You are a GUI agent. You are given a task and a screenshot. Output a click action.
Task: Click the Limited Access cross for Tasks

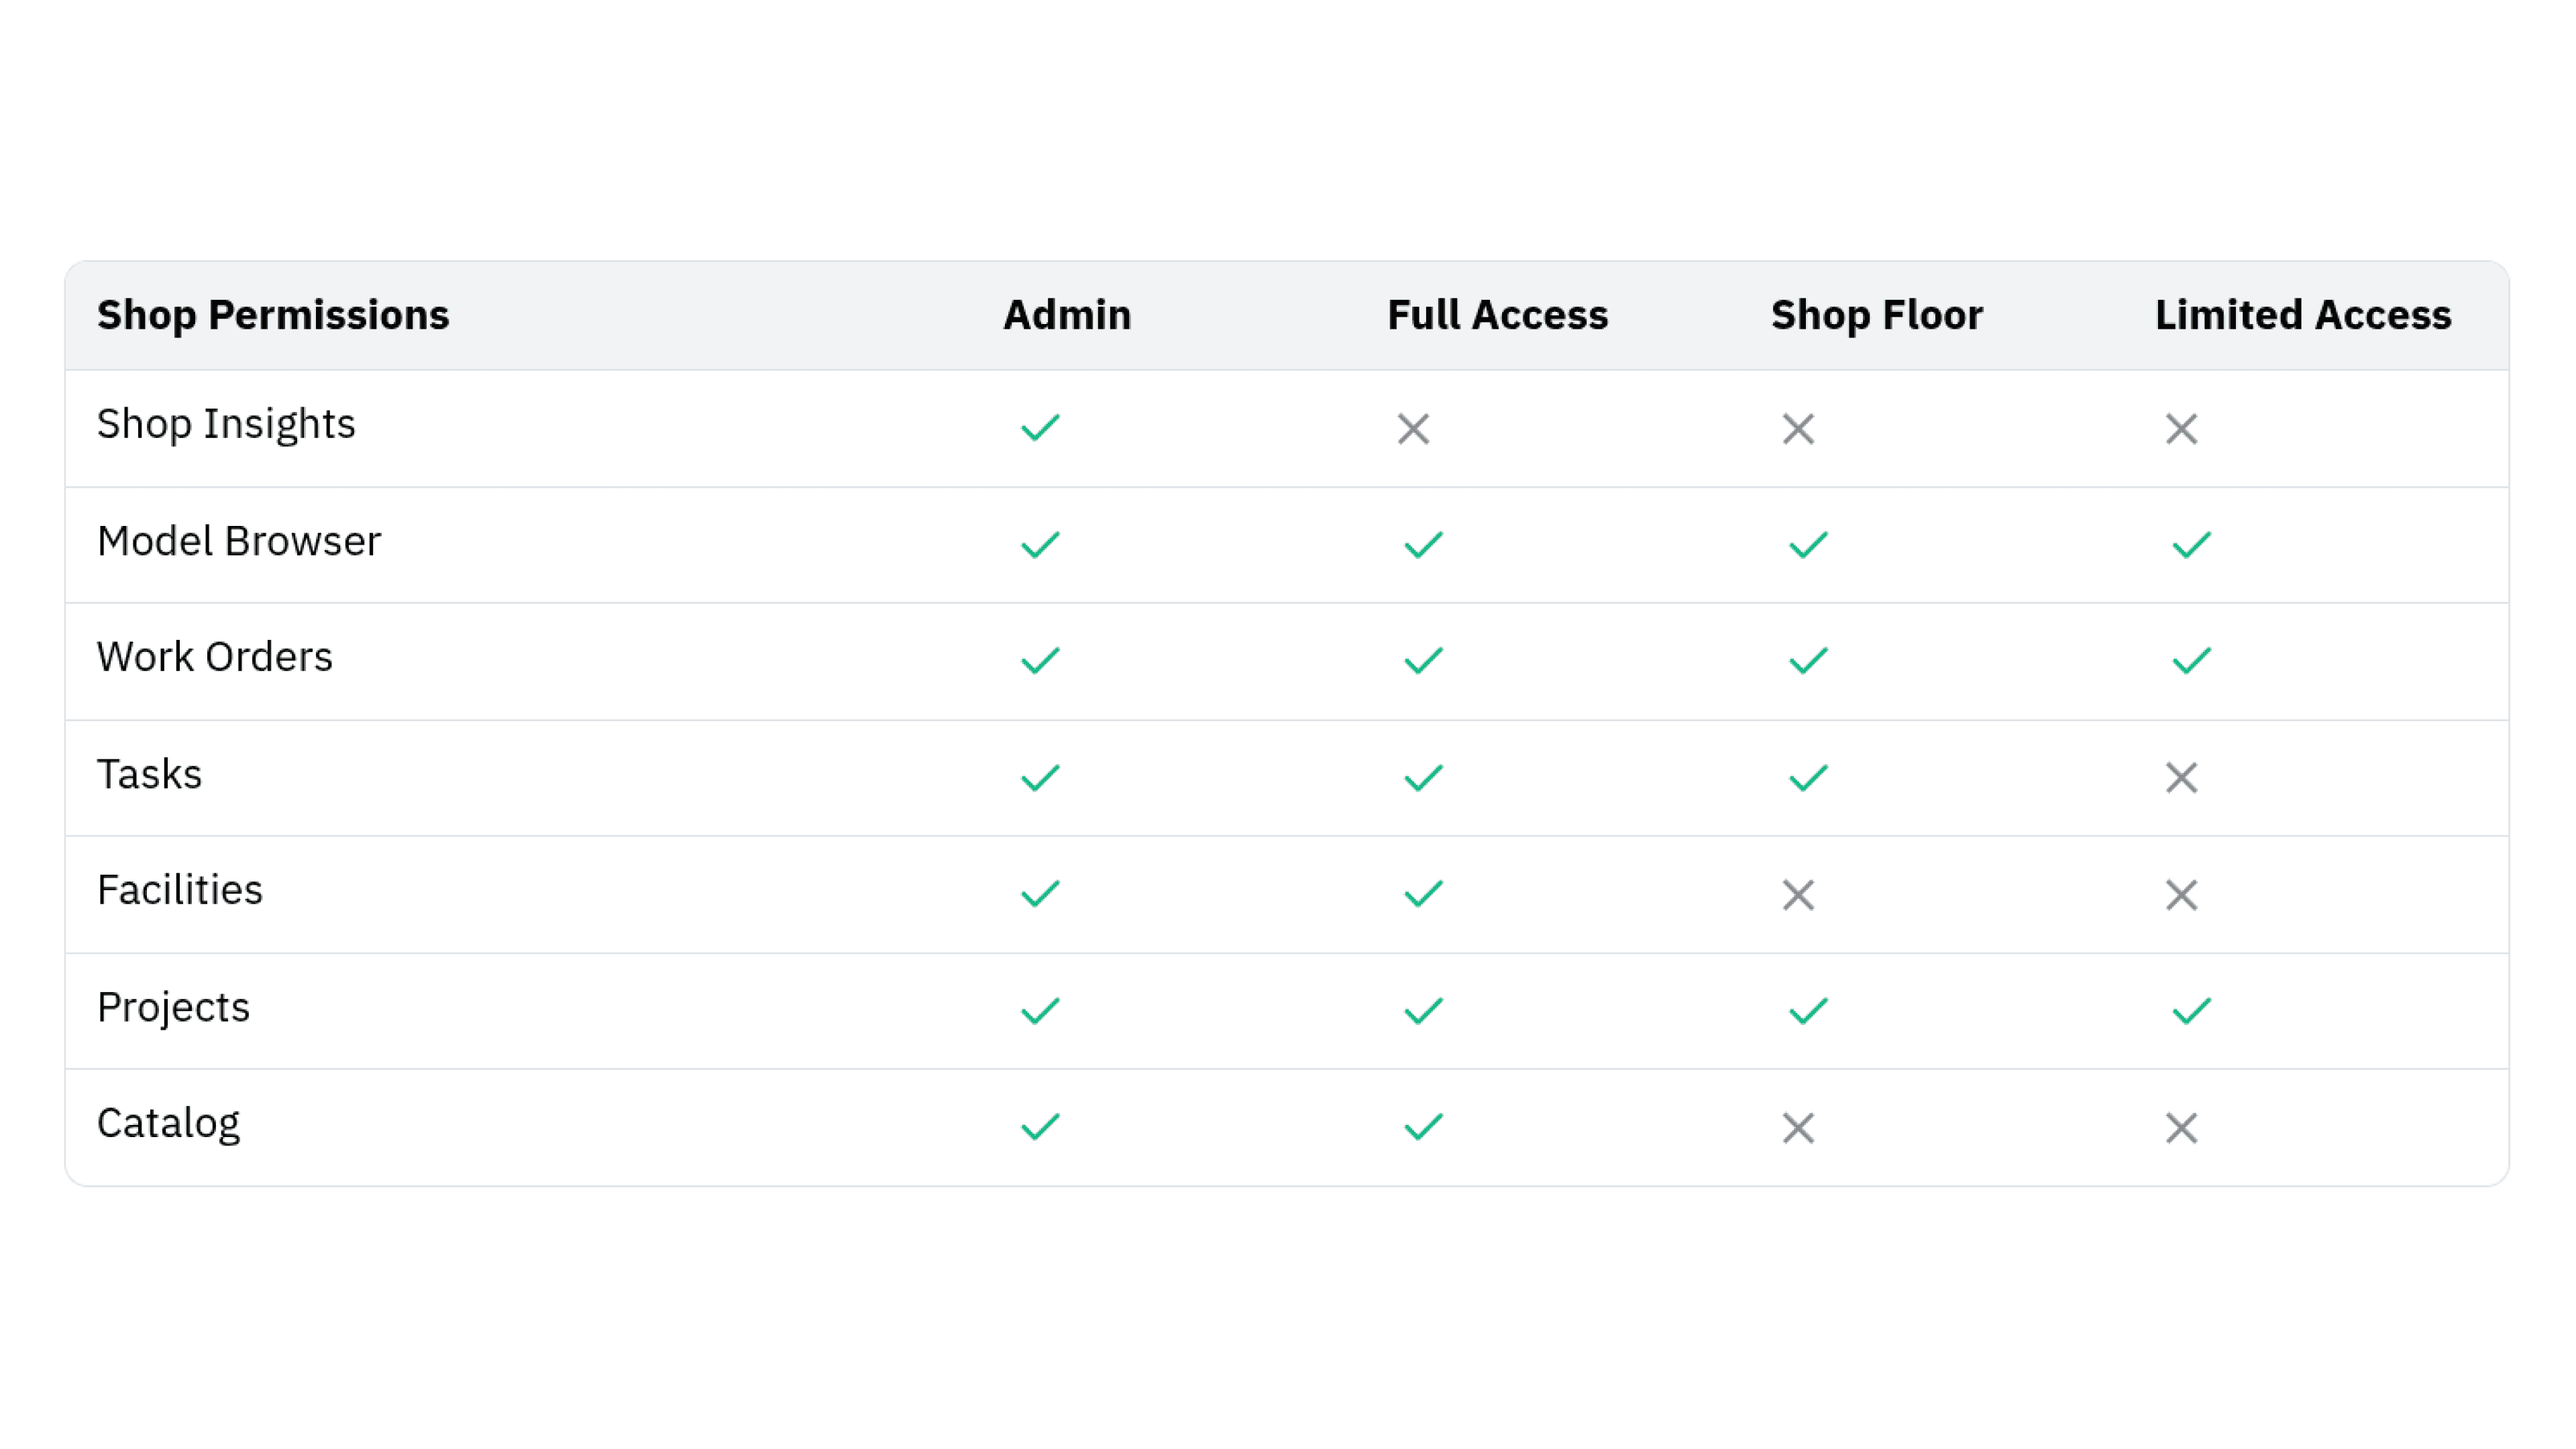click(x=2181, y=778)
